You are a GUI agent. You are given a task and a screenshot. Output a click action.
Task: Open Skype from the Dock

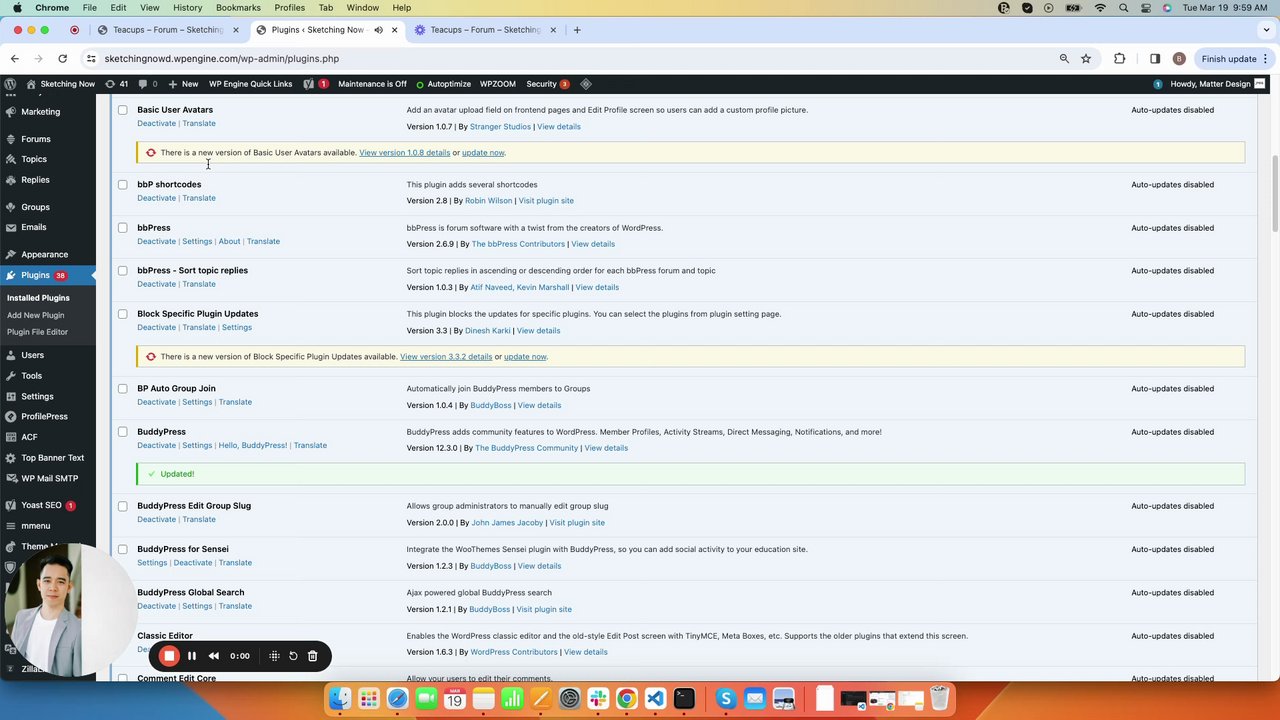pos(726,698)
